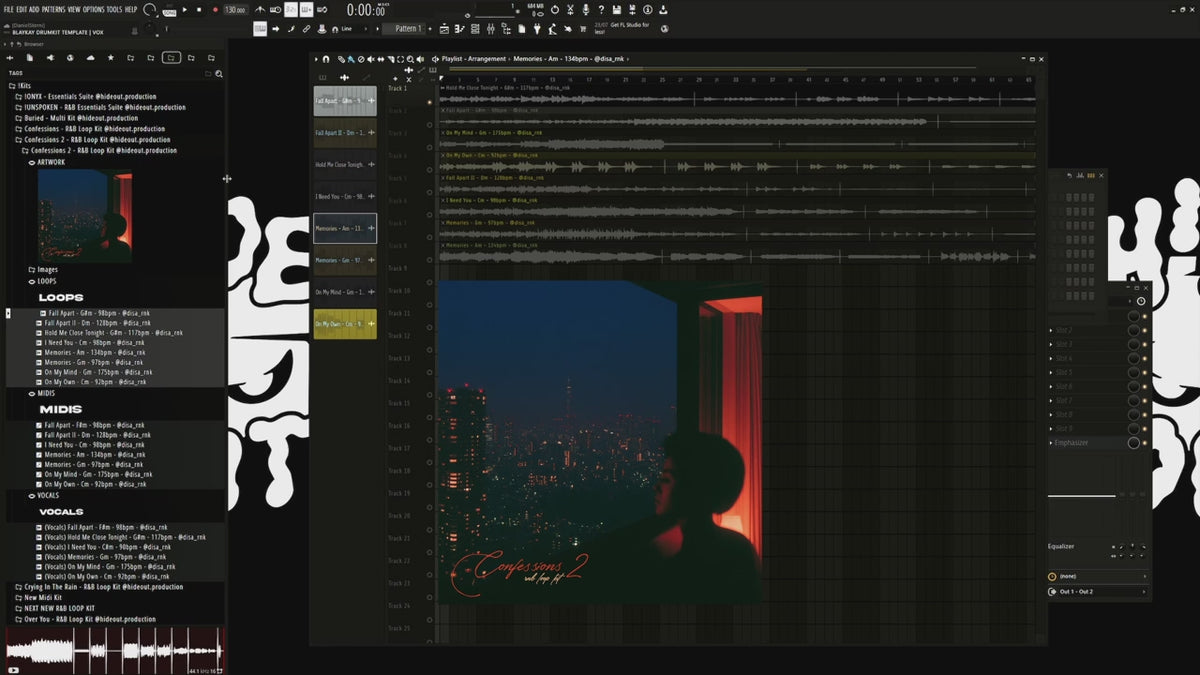Toggle the metronome icon
This screenshot has height=675, width=1200.
(260, 9)
